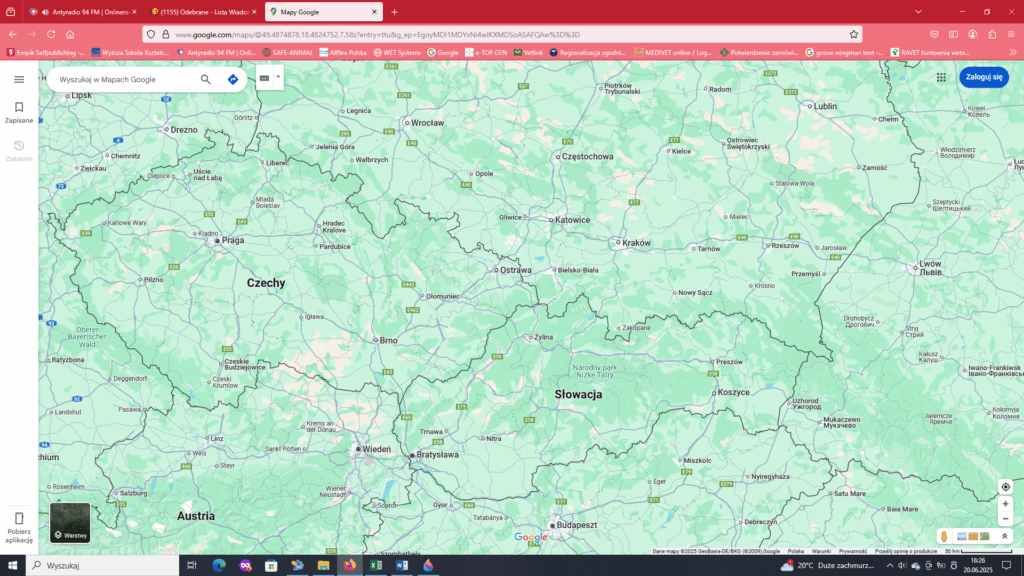Mute the Antyradio tab speaker icon
The image size is (1024, 576).
[45, 12]
